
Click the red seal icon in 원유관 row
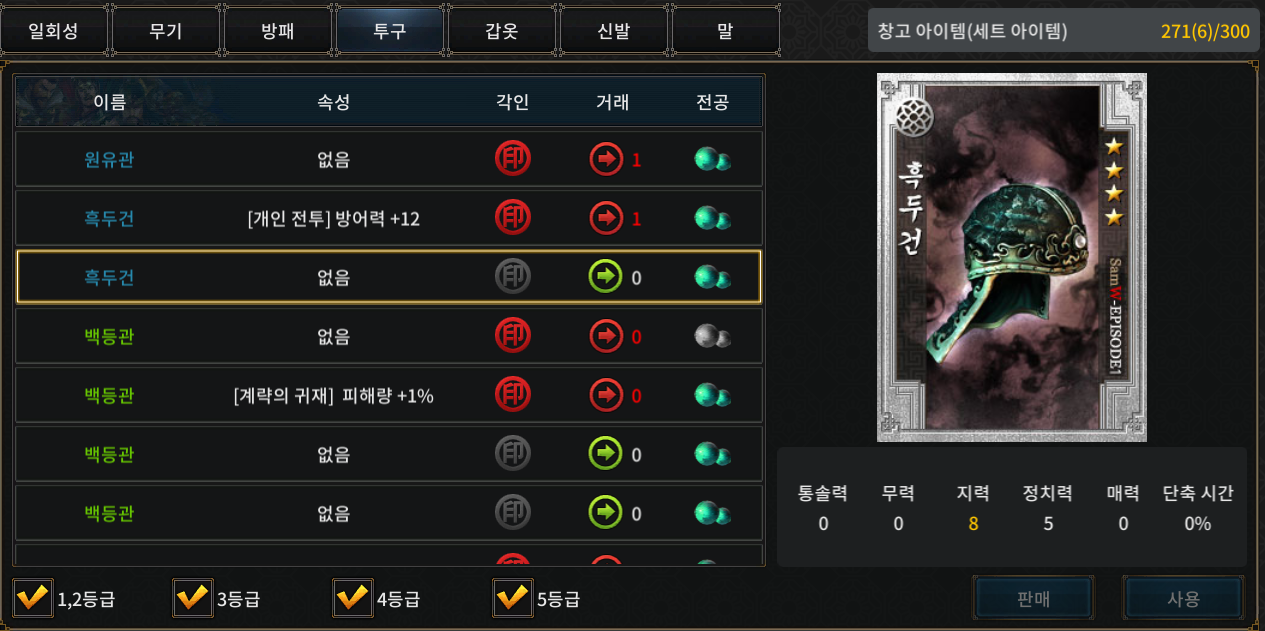tap(513, 159)
